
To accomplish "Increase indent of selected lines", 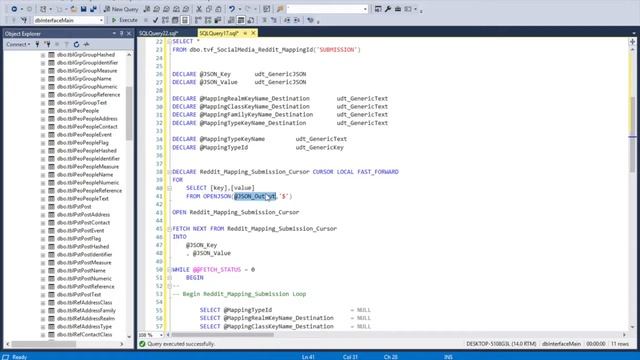I will tap(297, 20).
